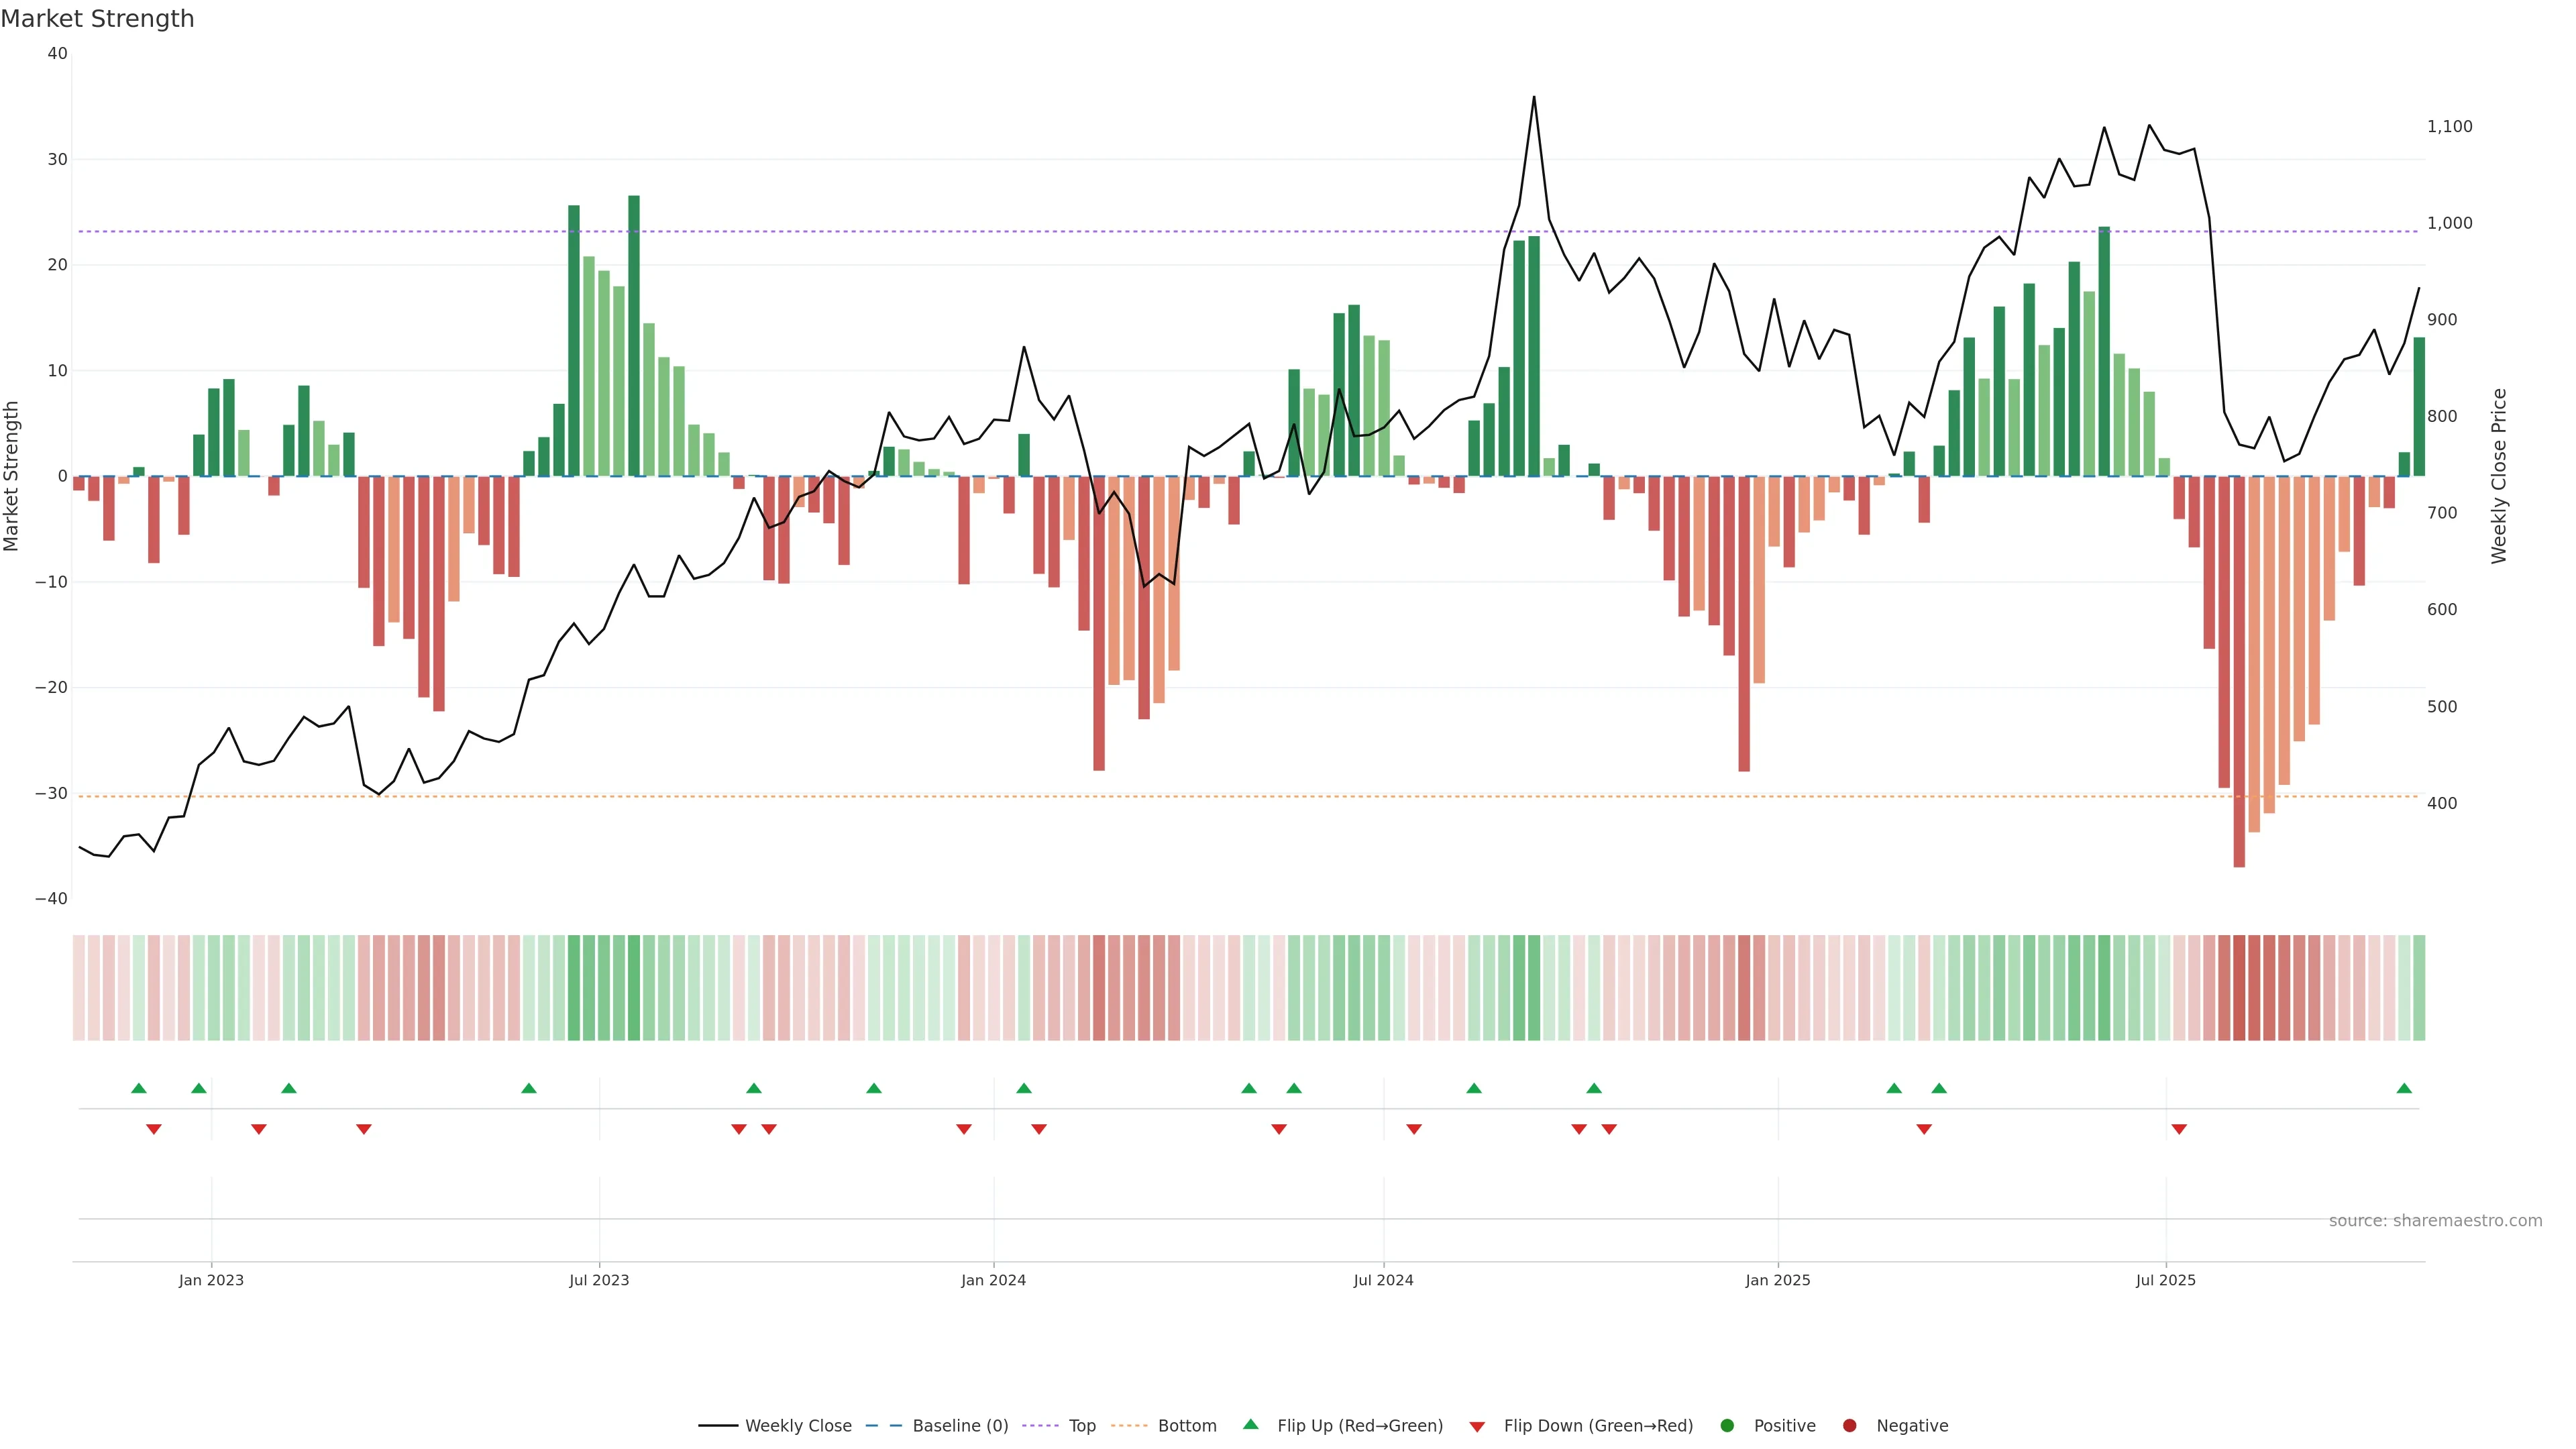Image resolution: width=2576 pixels, height=1449 pixels.
Task: Click the Jan 2023 x-axis label
Action: click(211, 1280)
